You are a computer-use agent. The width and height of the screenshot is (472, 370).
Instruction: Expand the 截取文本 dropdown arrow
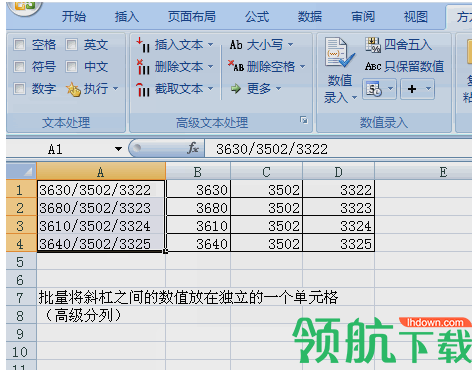(x=211, y=88)
